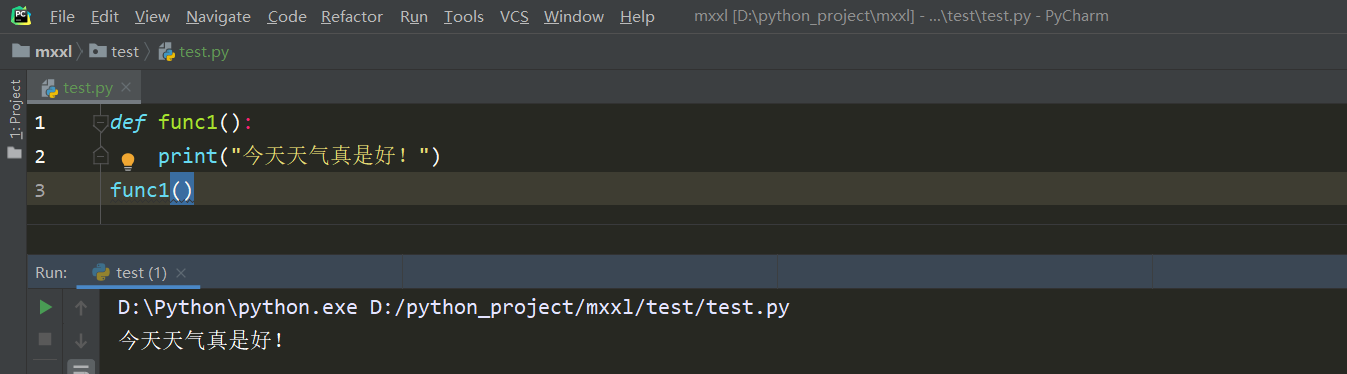Click the Stop process square icon
The height and width of the screenshot is (374, 1347).
[x=45, y=339]
